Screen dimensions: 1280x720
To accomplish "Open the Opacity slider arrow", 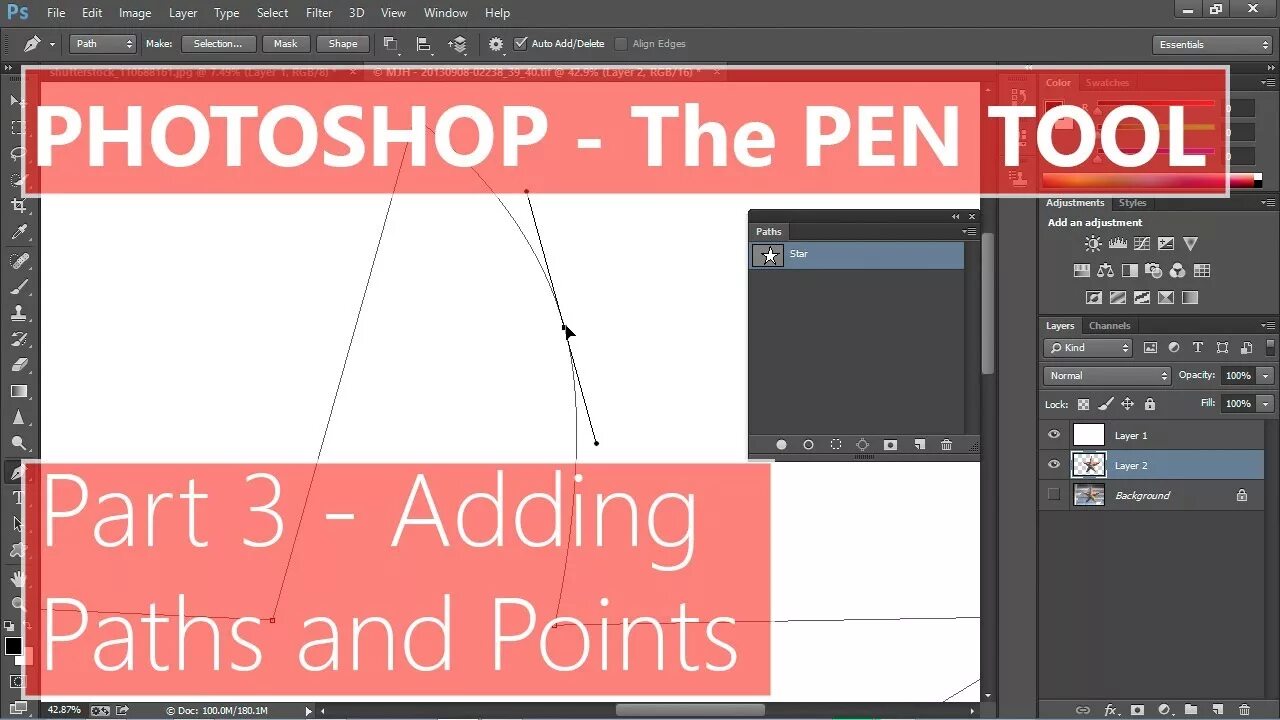I will [1266, 376].
